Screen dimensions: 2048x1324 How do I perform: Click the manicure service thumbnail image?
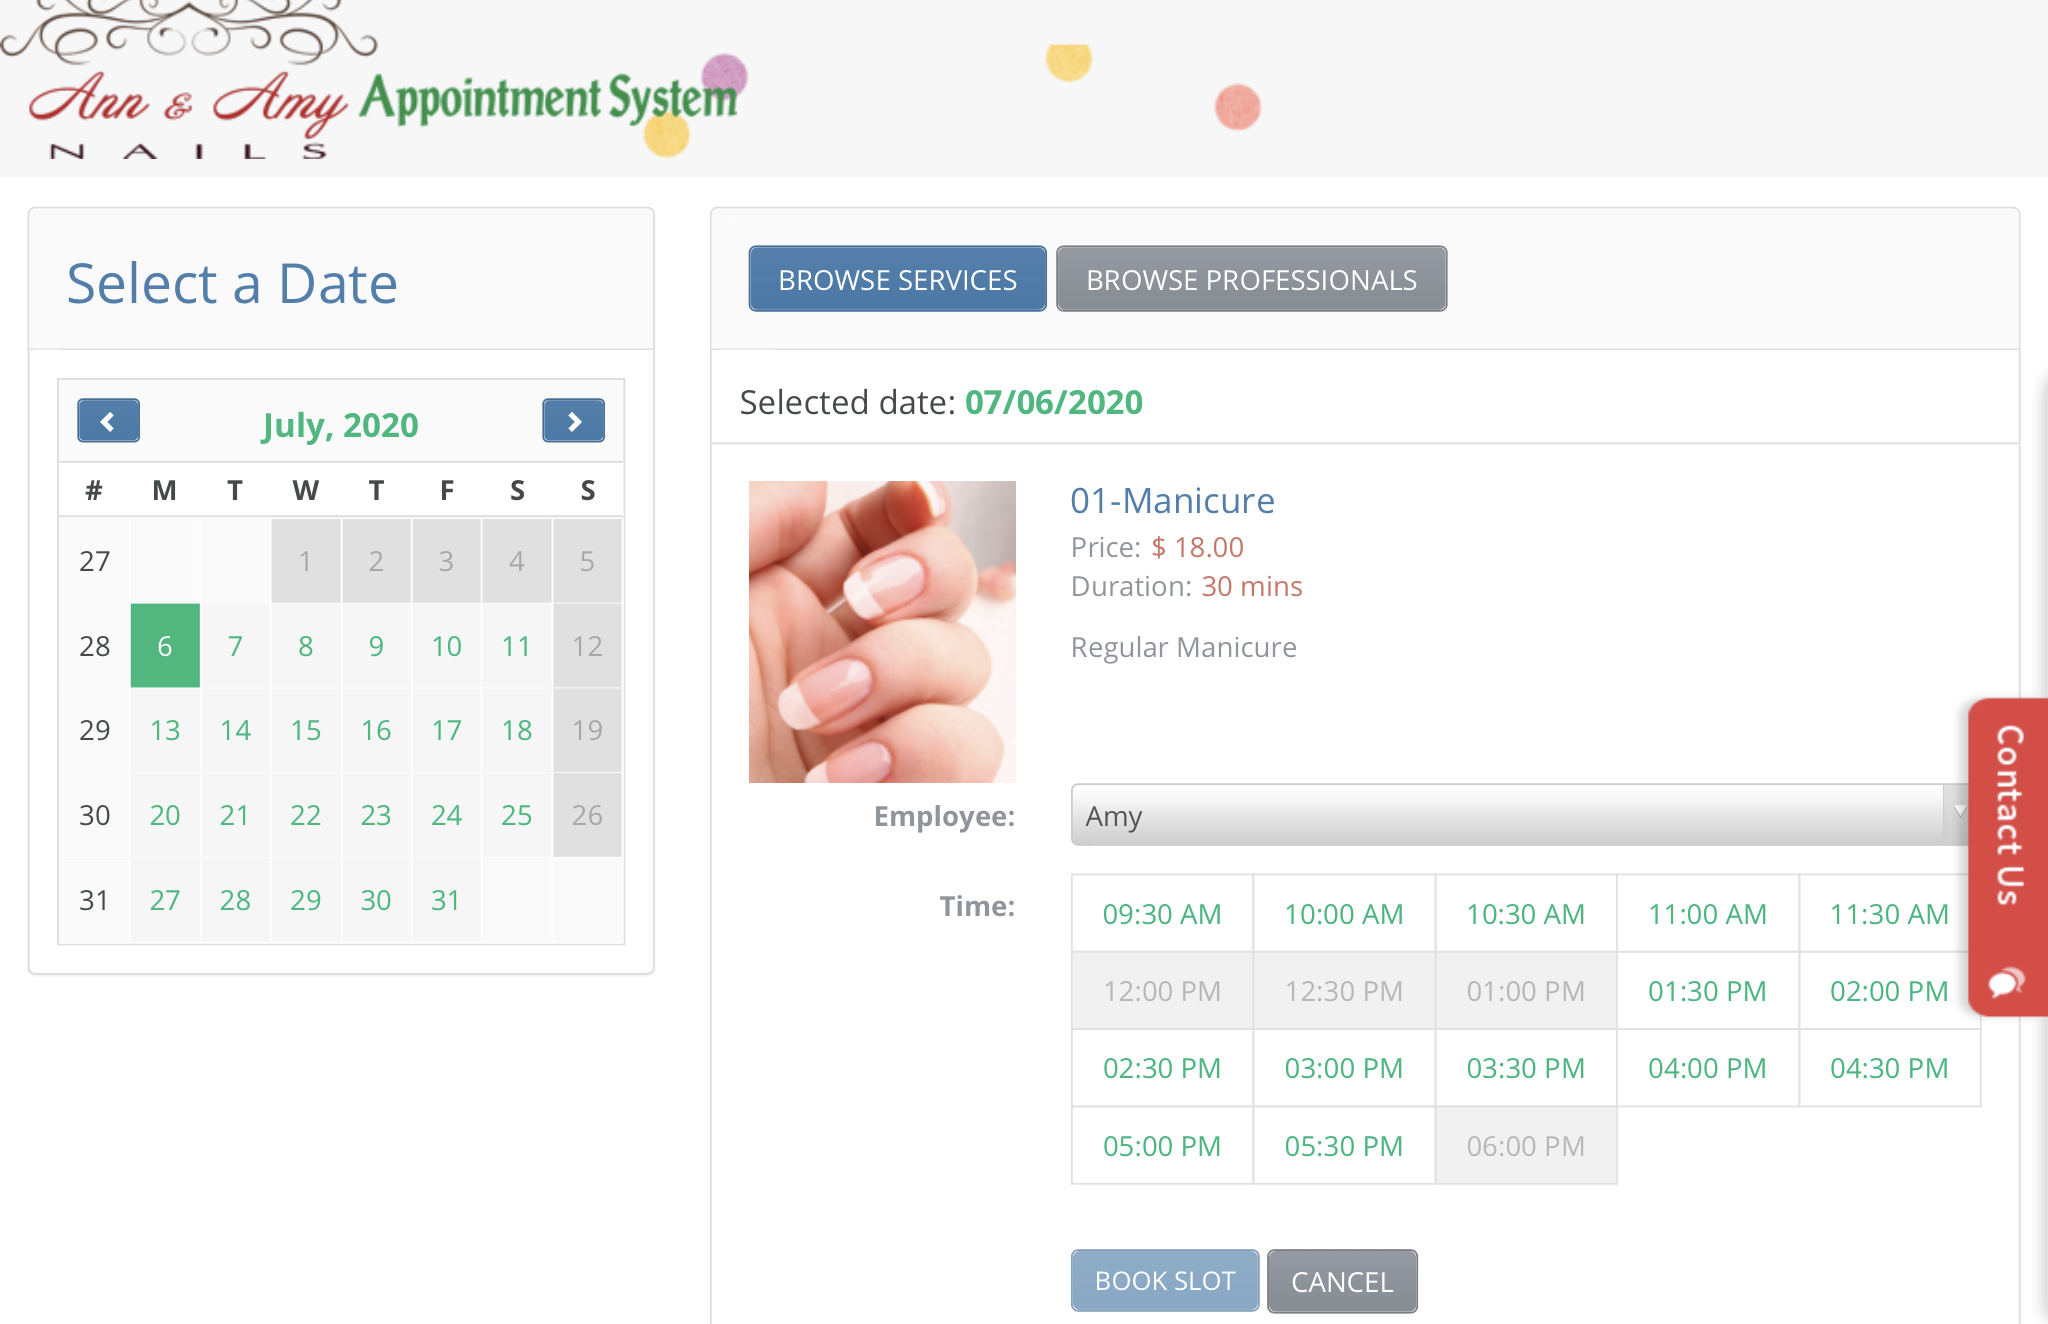point(882,632)
